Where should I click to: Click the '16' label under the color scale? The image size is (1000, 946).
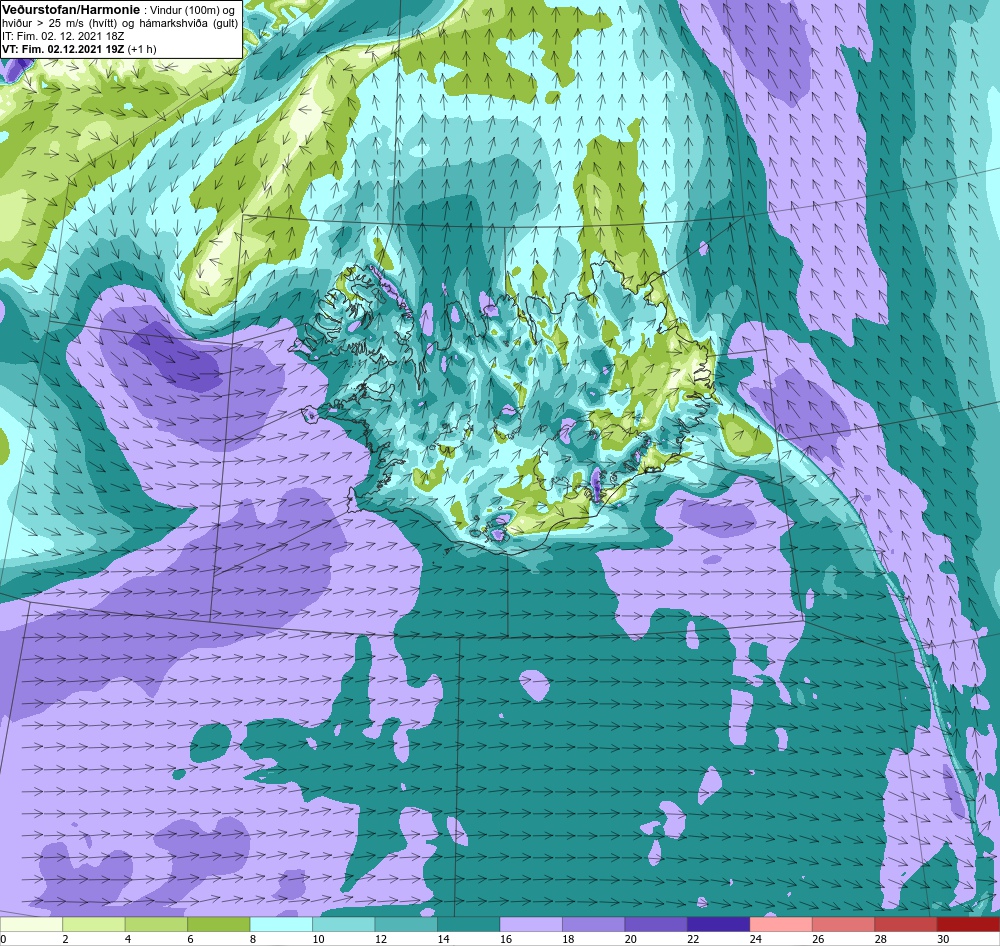(x=506, y=939)
